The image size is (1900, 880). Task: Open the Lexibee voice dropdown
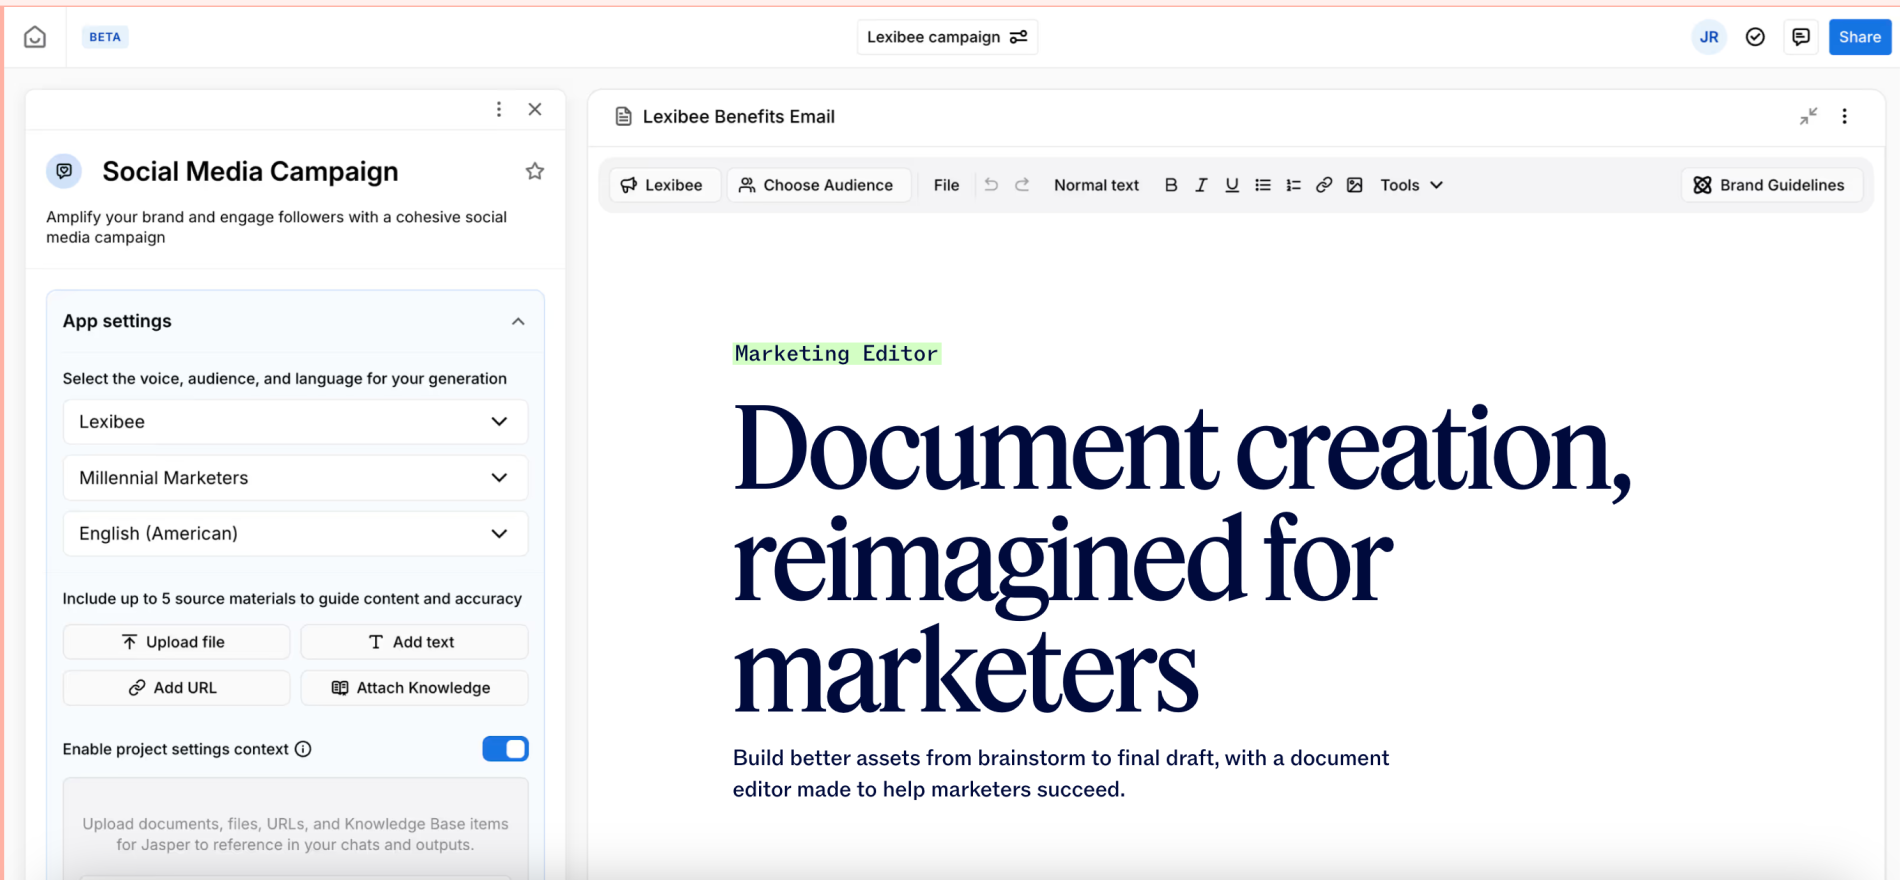point(295,422)
